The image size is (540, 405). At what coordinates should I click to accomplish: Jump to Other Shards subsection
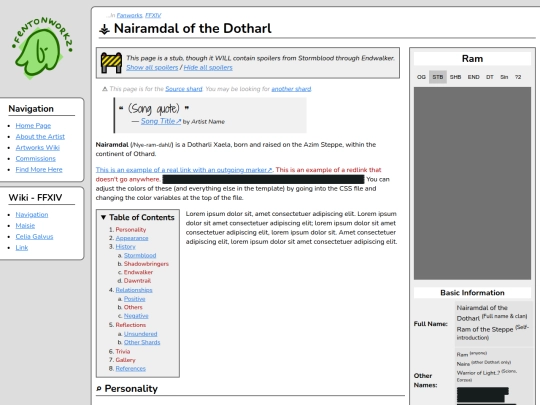pyautogui.click(x=142, y=342)
